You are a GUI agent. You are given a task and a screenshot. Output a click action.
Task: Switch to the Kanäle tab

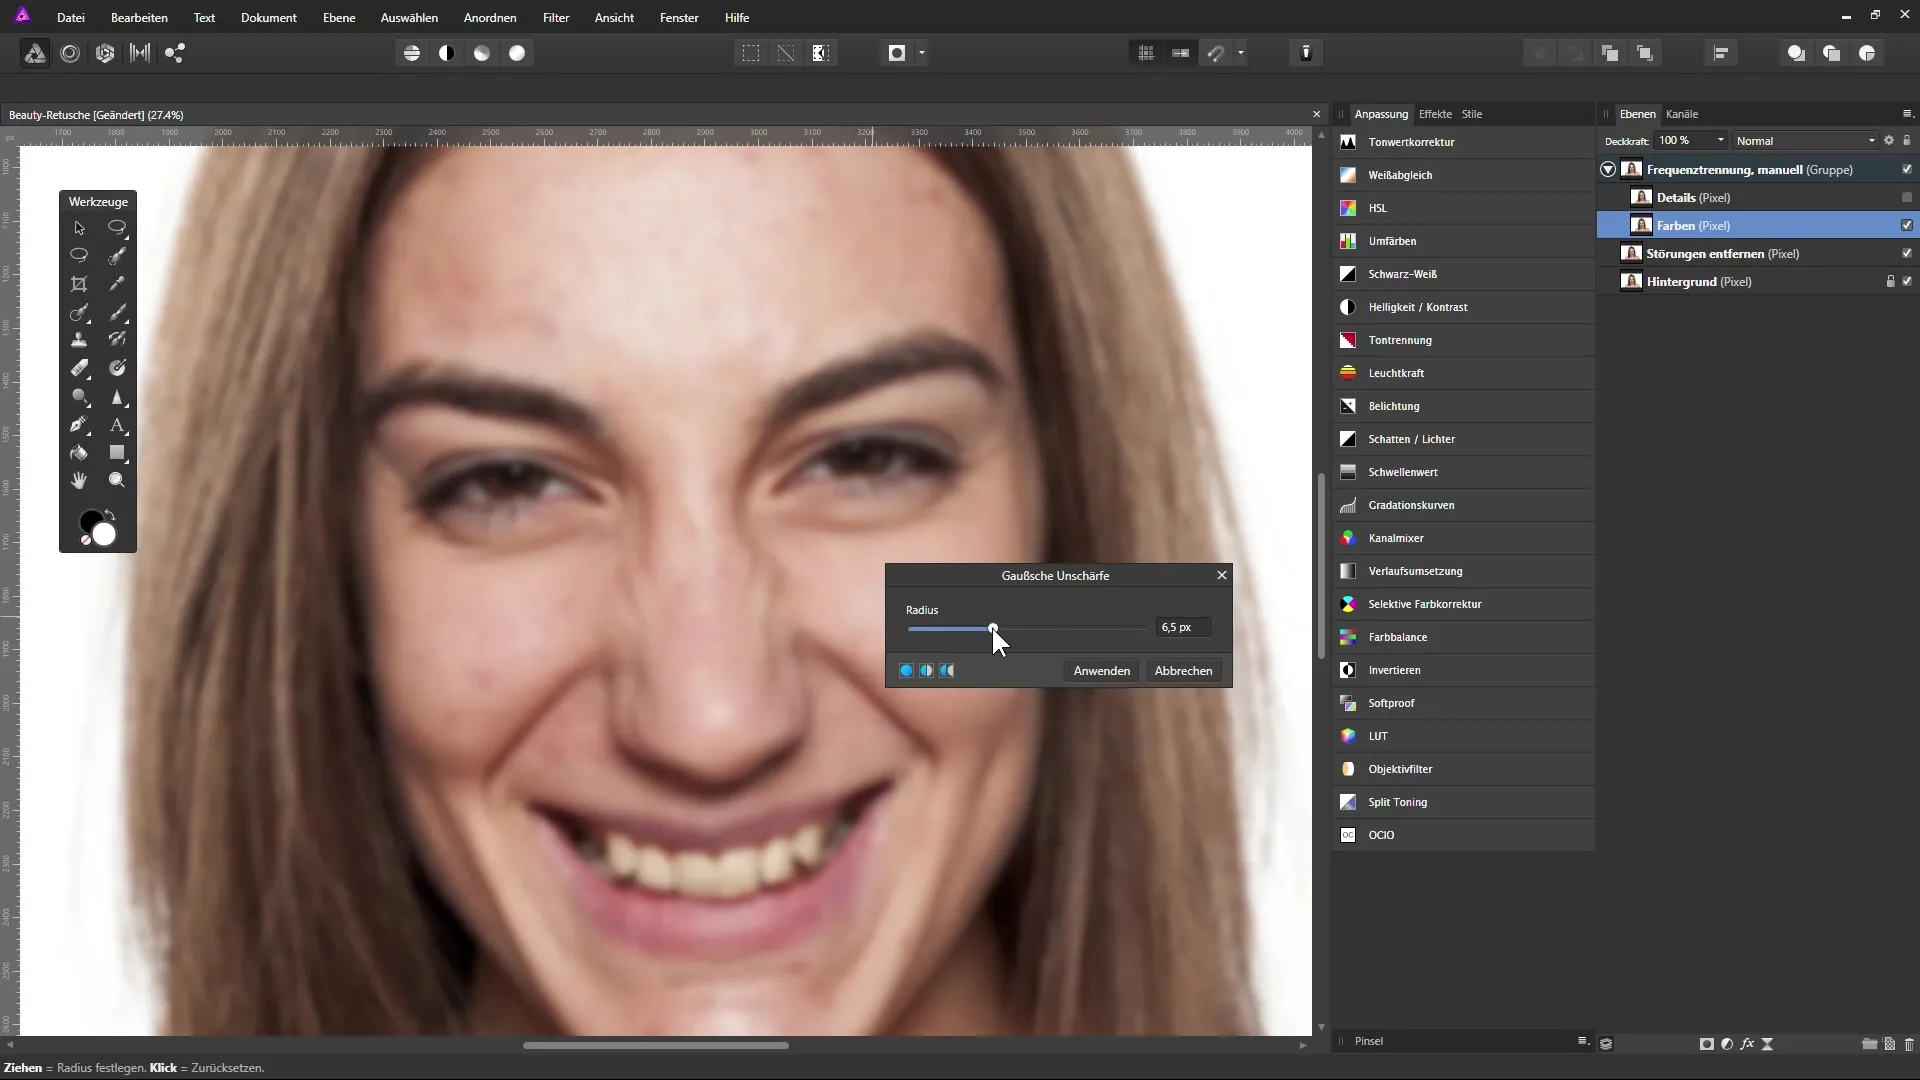coord(1682,114)
